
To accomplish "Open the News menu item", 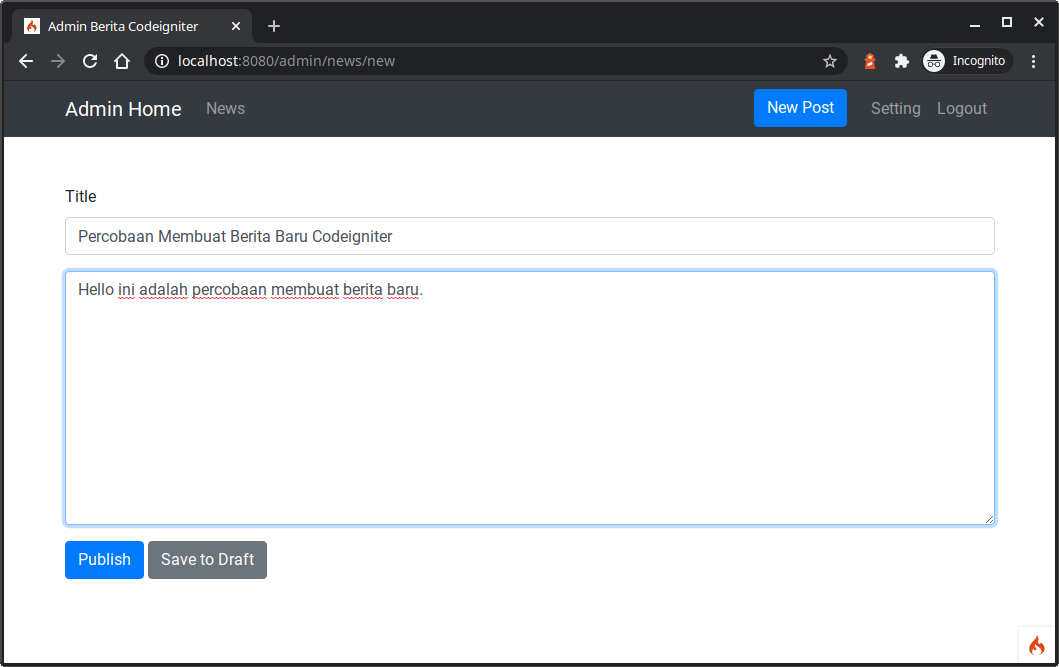I will [225, 109].
